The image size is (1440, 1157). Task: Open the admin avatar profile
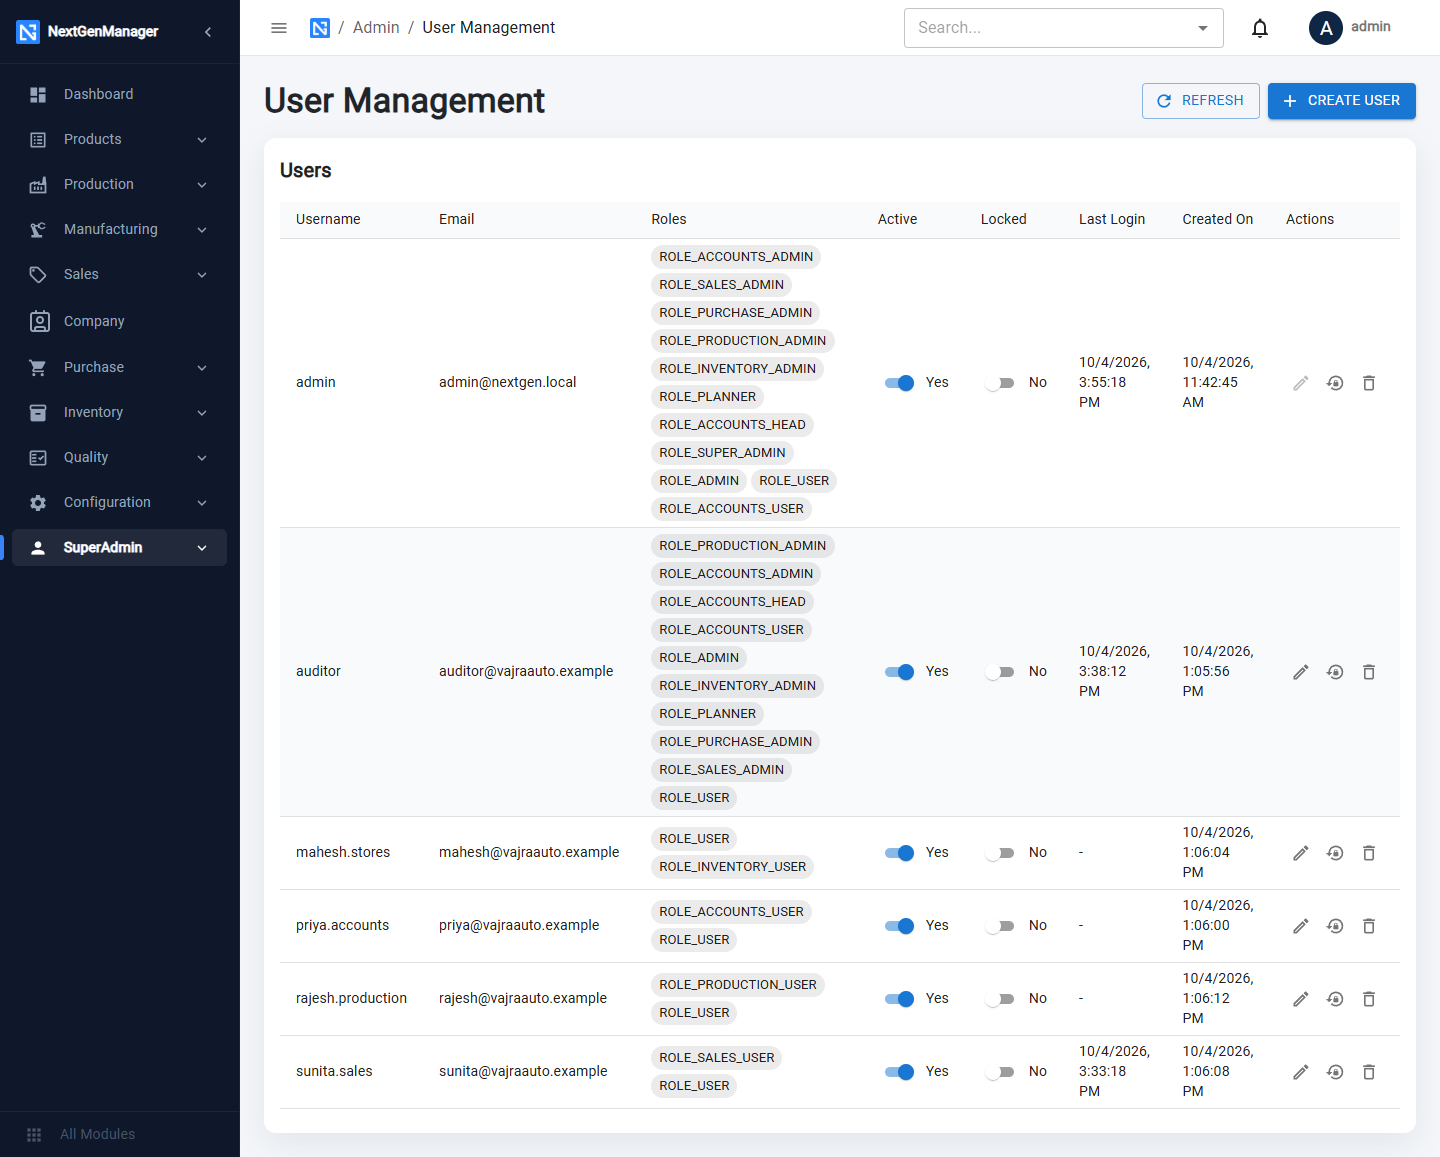1326,28
